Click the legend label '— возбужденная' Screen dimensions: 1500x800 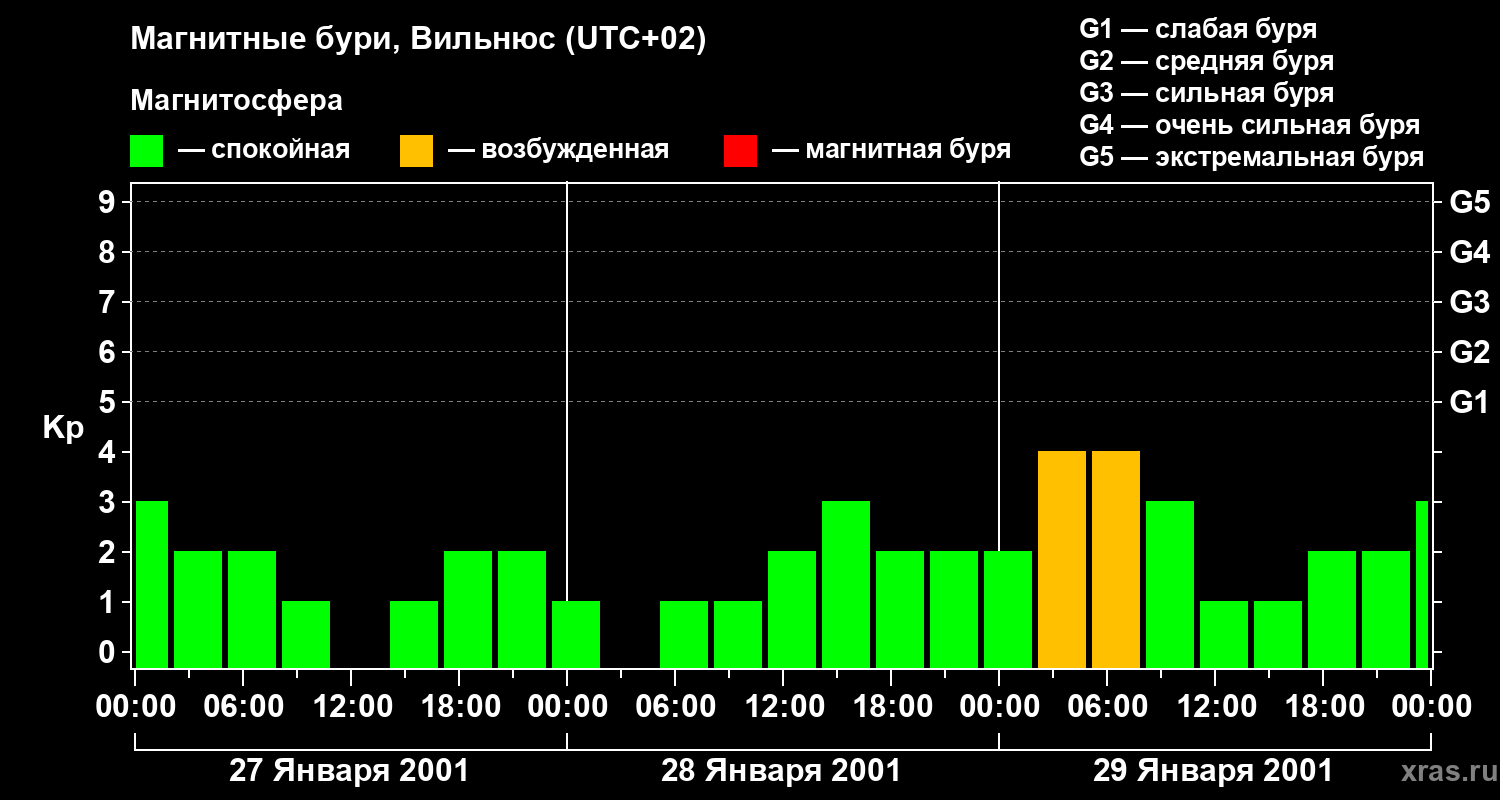pyautogui.click(x=558, y=151)
